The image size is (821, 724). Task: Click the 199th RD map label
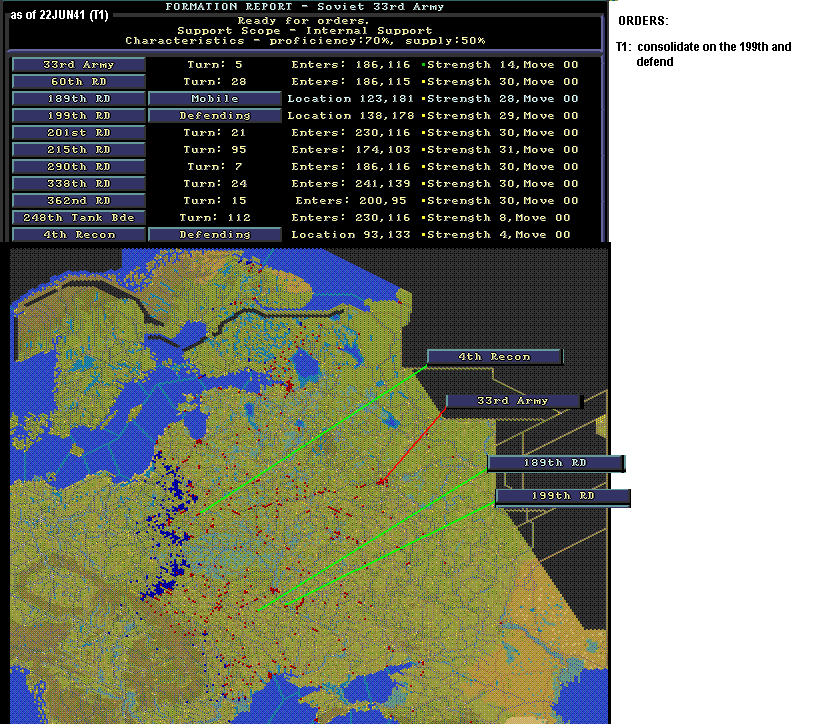563,496
